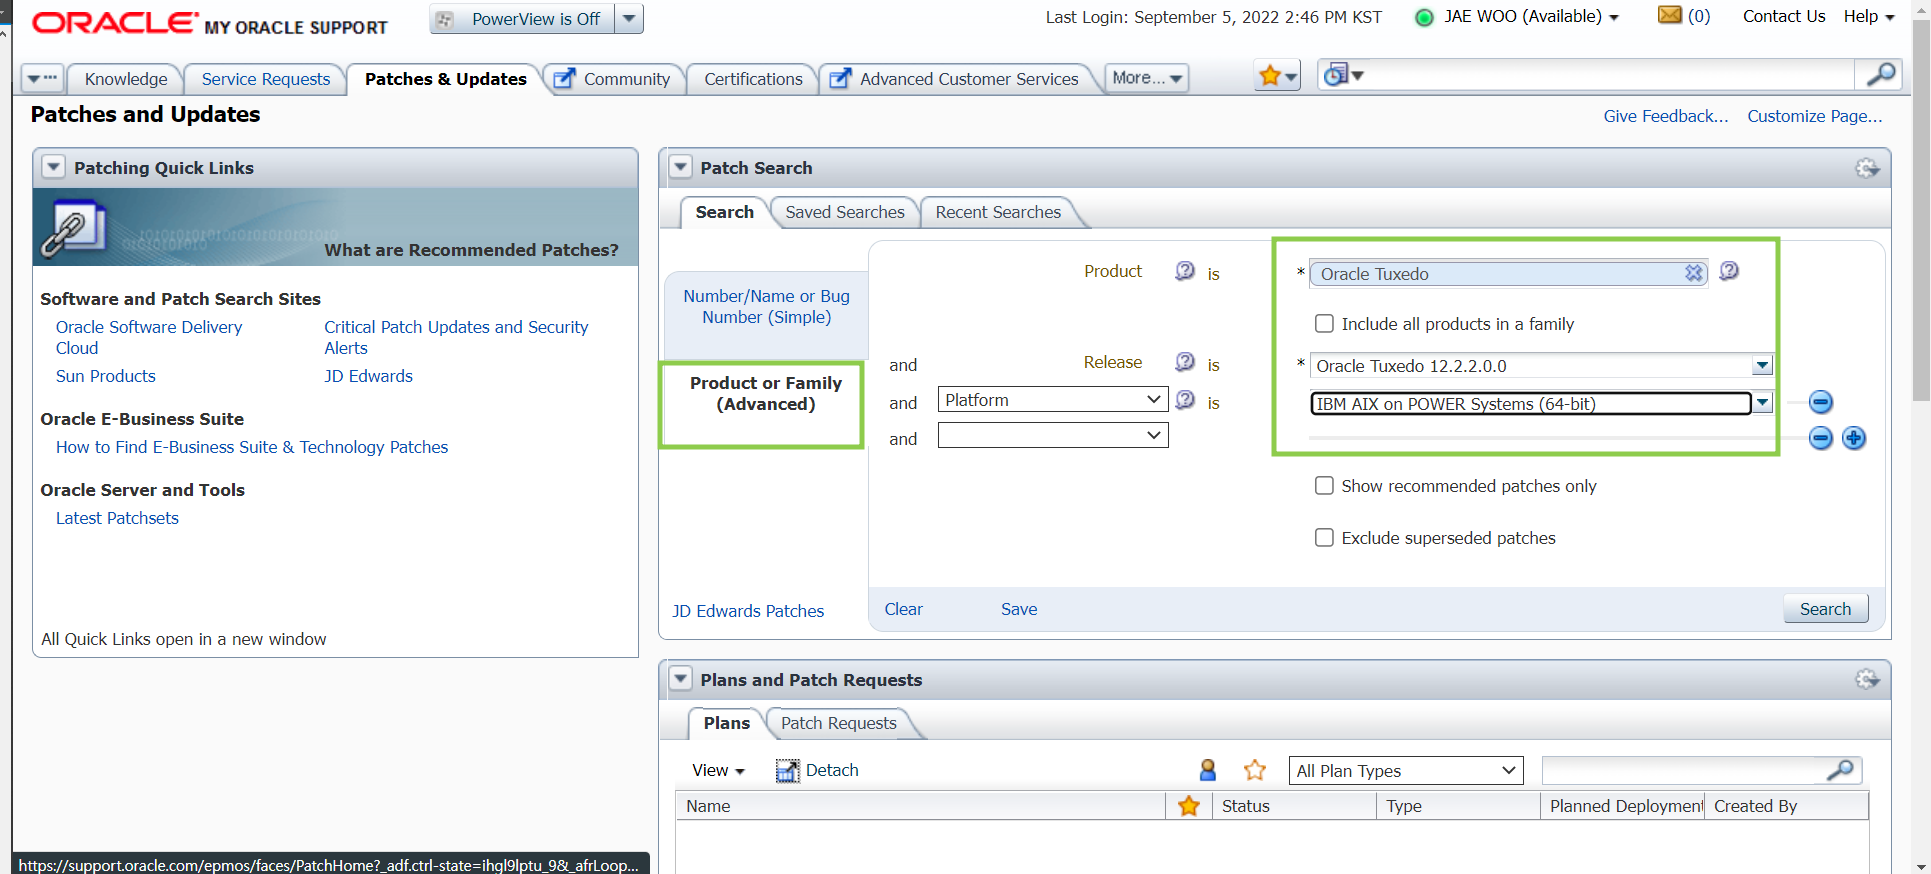Add a new filter row
The height and width of the screenshot is (874, 1931).
(1854, 438)
